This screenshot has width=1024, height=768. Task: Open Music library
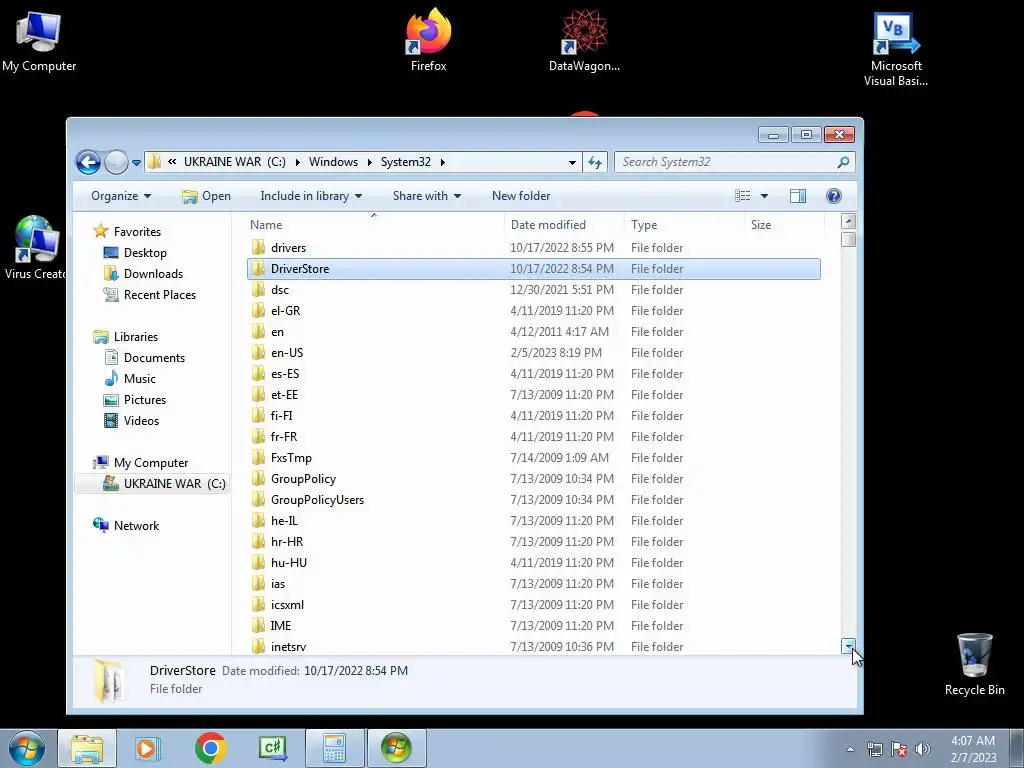coord(139,379)
